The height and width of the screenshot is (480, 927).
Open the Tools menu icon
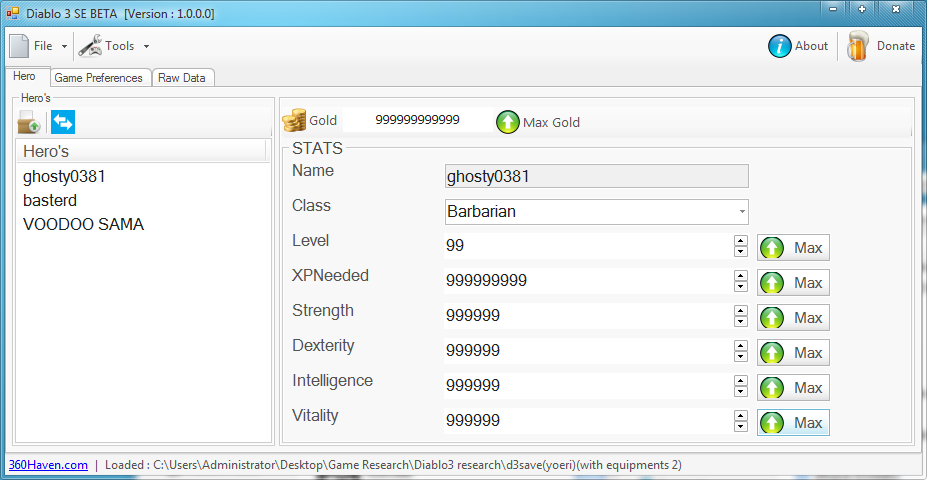[90, 46]
